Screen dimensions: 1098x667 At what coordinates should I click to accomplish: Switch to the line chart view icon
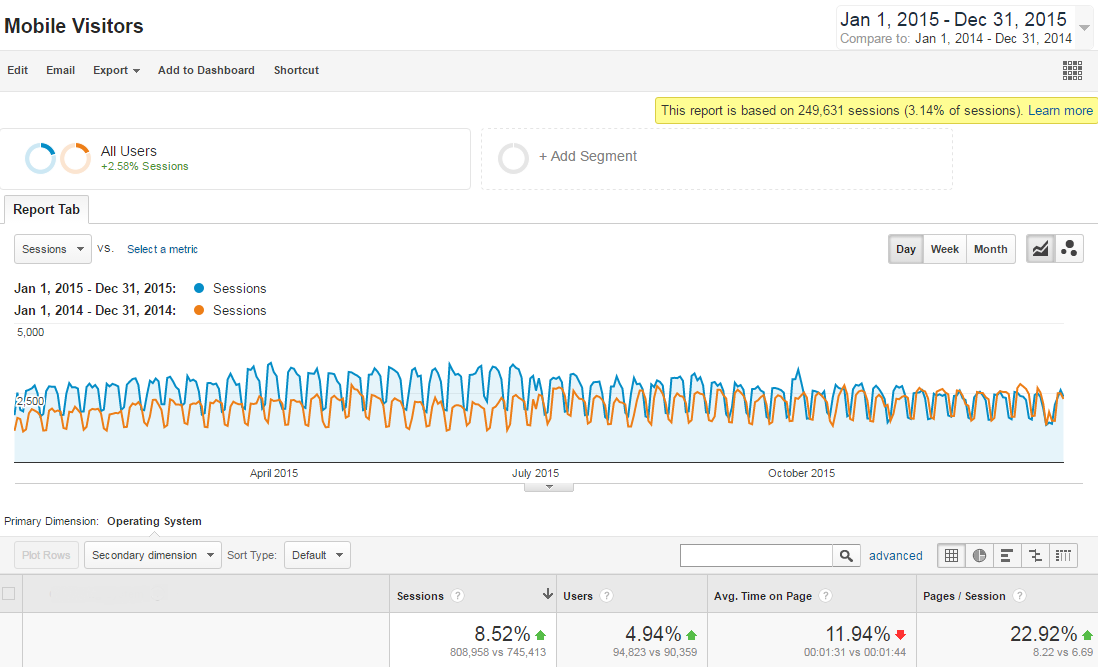(x=1041, y=249)
